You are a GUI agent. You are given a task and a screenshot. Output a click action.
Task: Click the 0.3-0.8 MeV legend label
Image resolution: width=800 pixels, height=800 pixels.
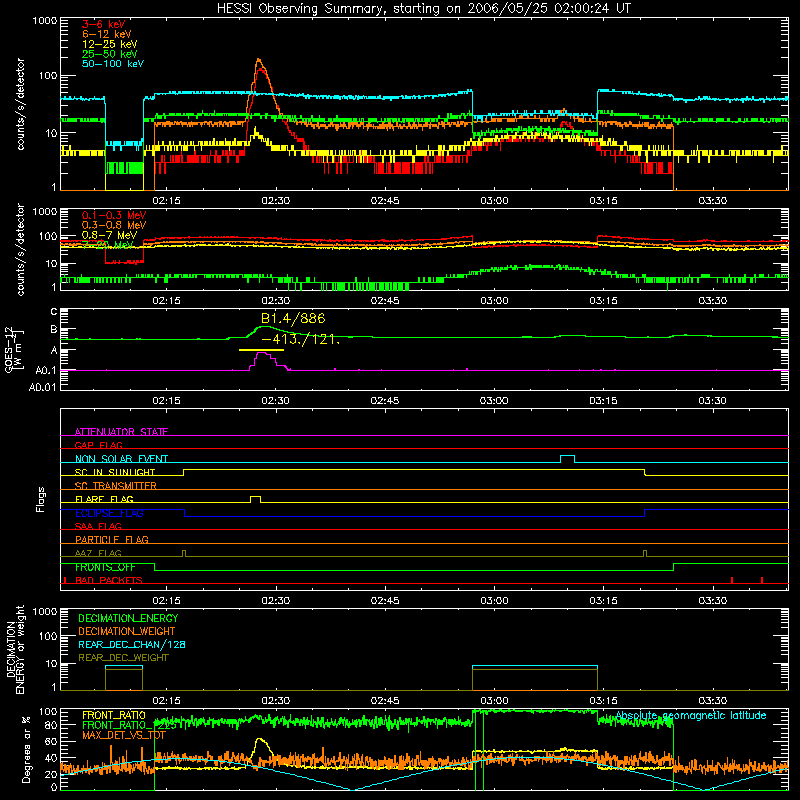(114, 225)
